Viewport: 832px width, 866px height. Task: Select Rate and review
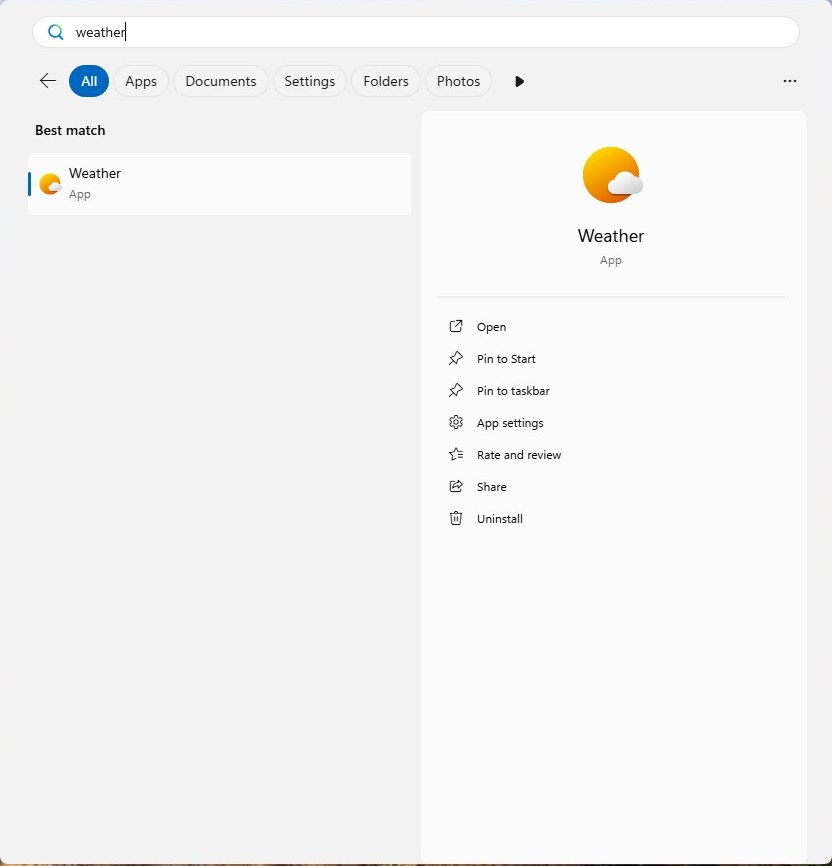click(x=519, y=455)
